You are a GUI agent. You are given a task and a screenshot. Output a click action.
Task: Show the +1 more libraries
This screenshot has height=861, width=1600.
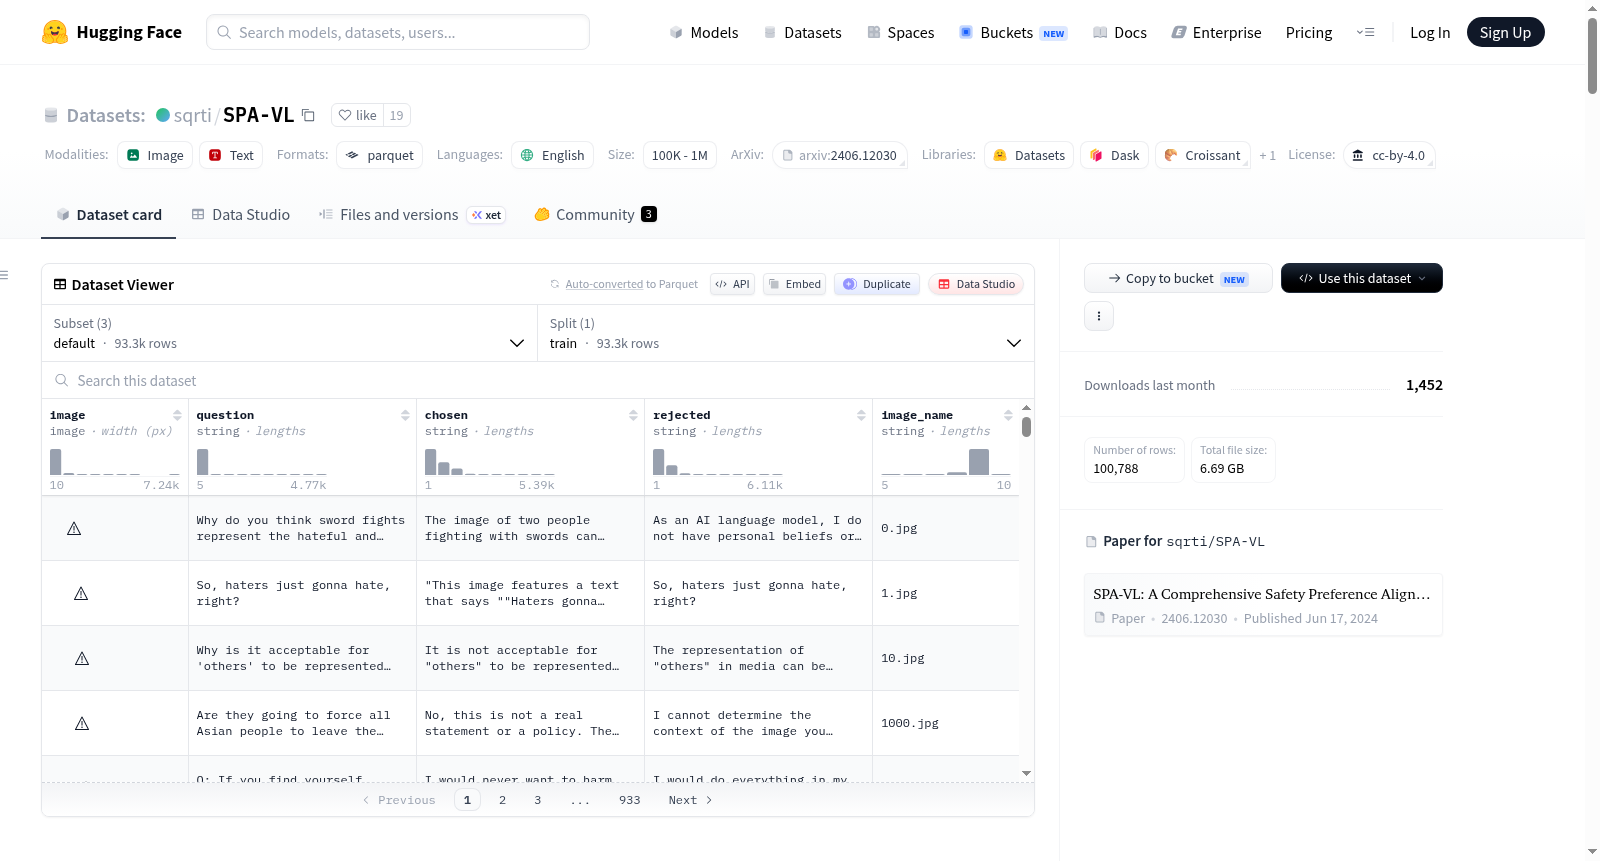1267,155
